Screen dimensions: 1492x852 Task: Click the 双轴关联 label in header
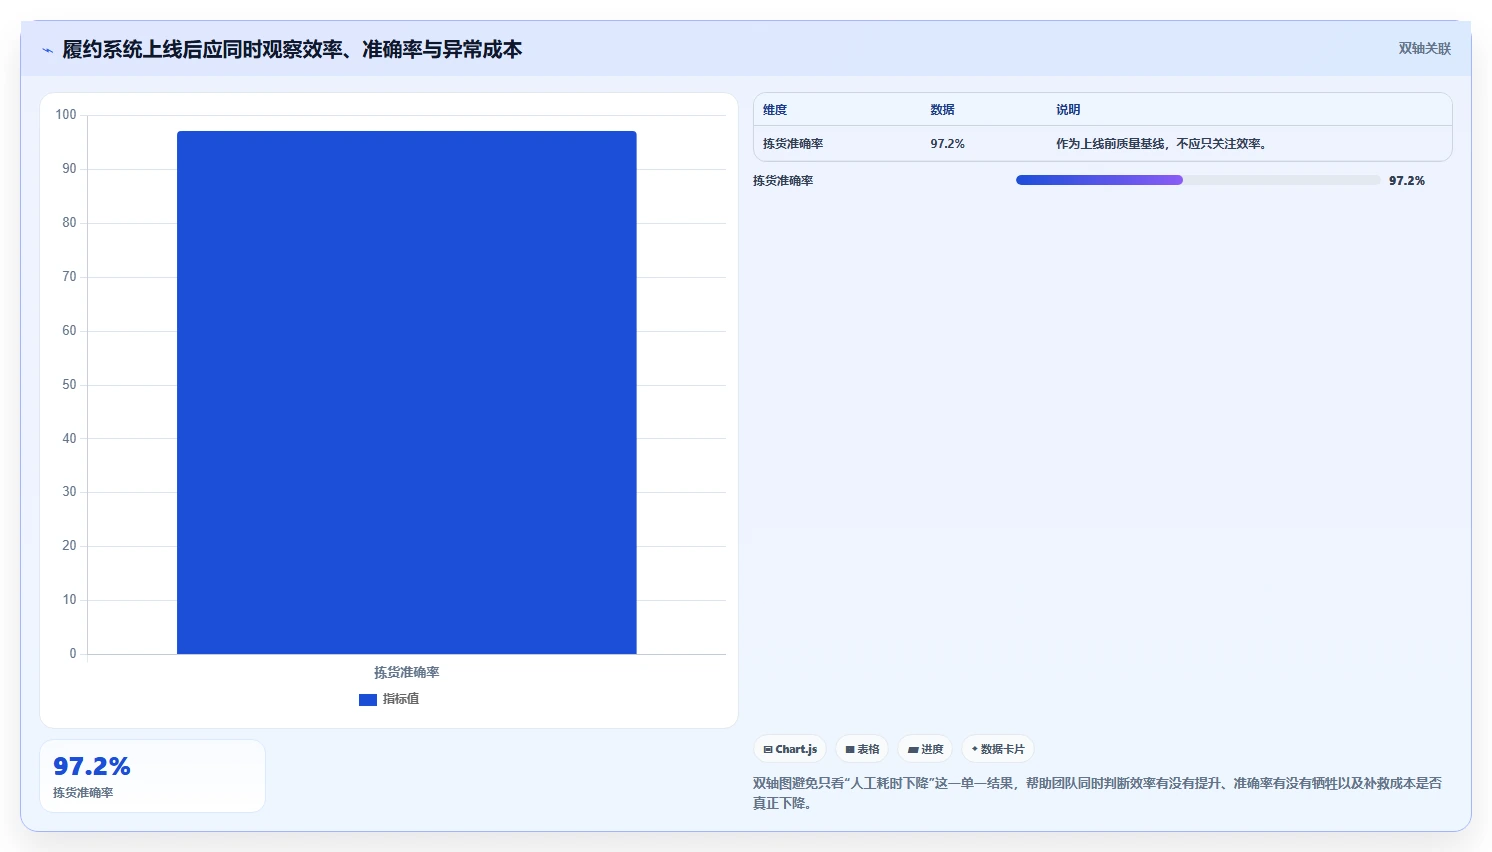[1424, 48]
